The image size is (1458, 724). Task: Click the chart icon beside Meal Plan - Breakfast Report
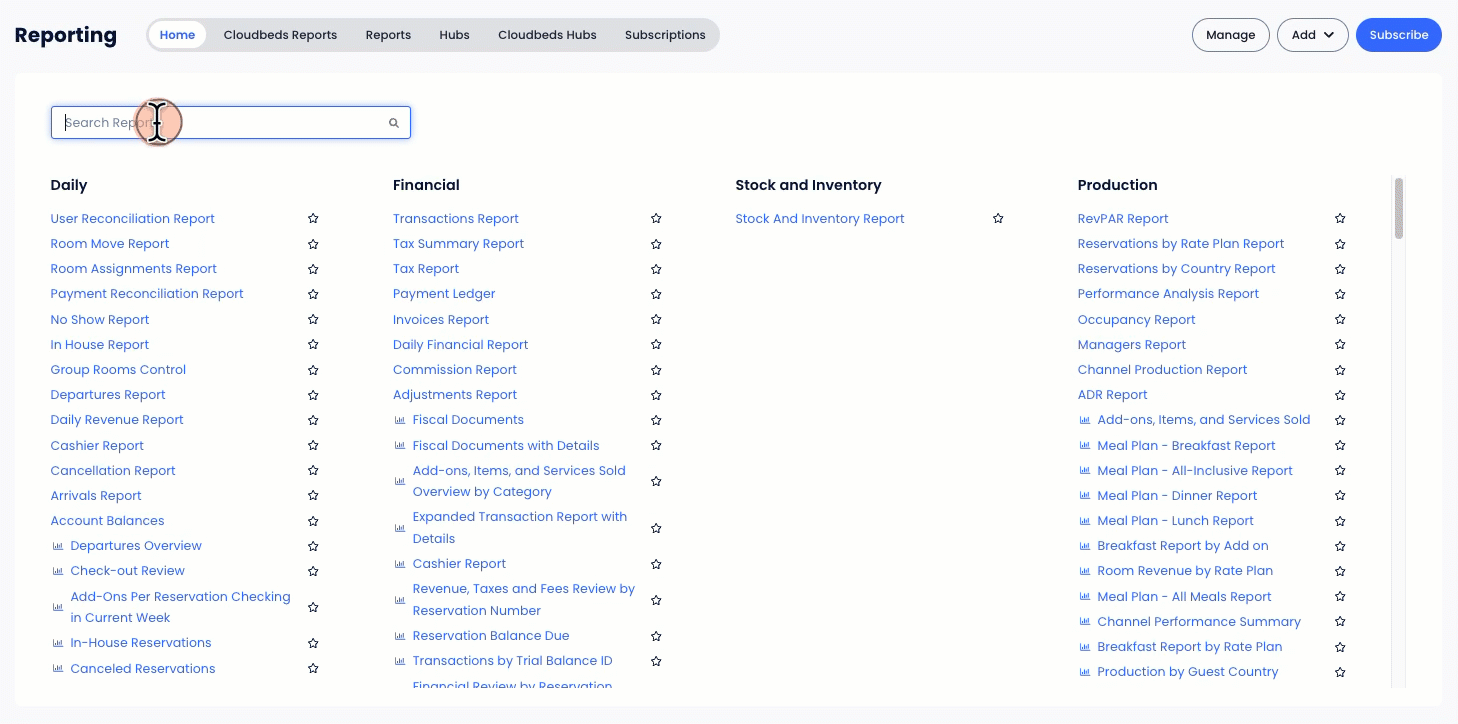(1084, 445)
